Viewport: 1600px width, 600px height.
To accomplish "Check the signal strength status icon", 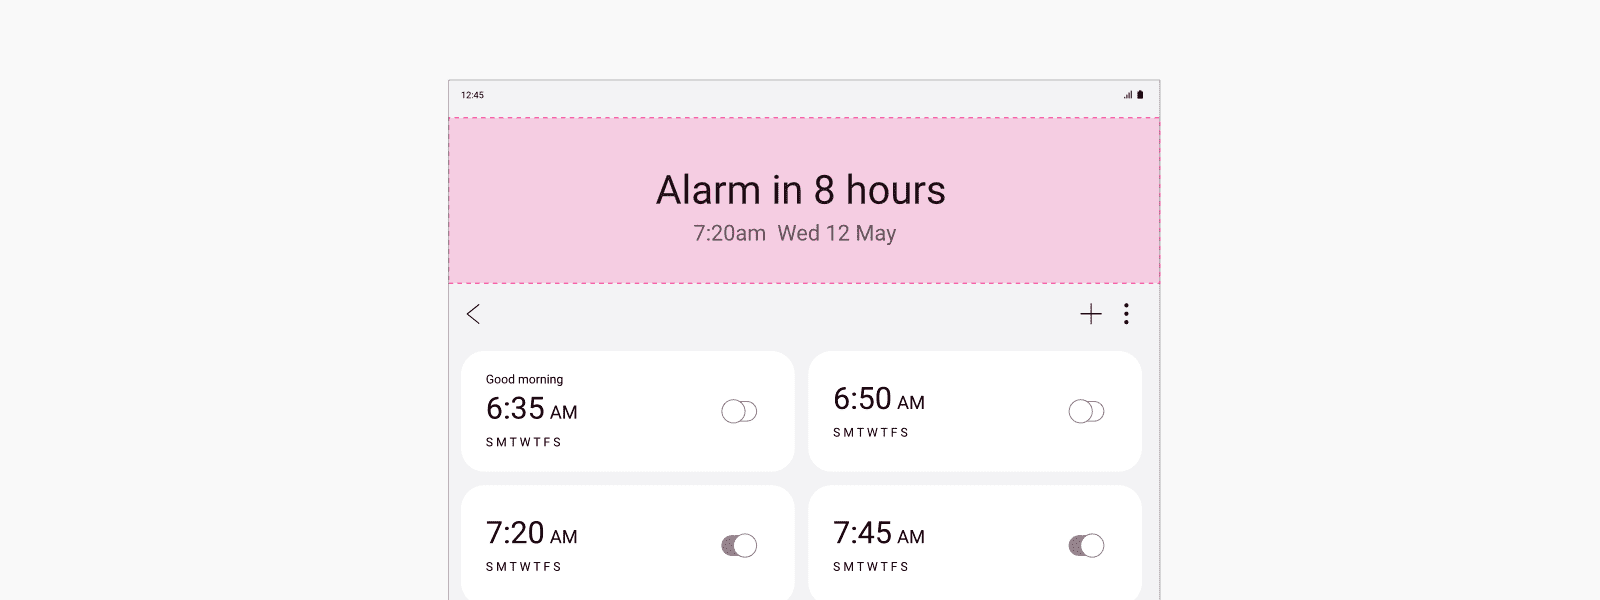I will pyautogui.click(x=1128, y=95).
